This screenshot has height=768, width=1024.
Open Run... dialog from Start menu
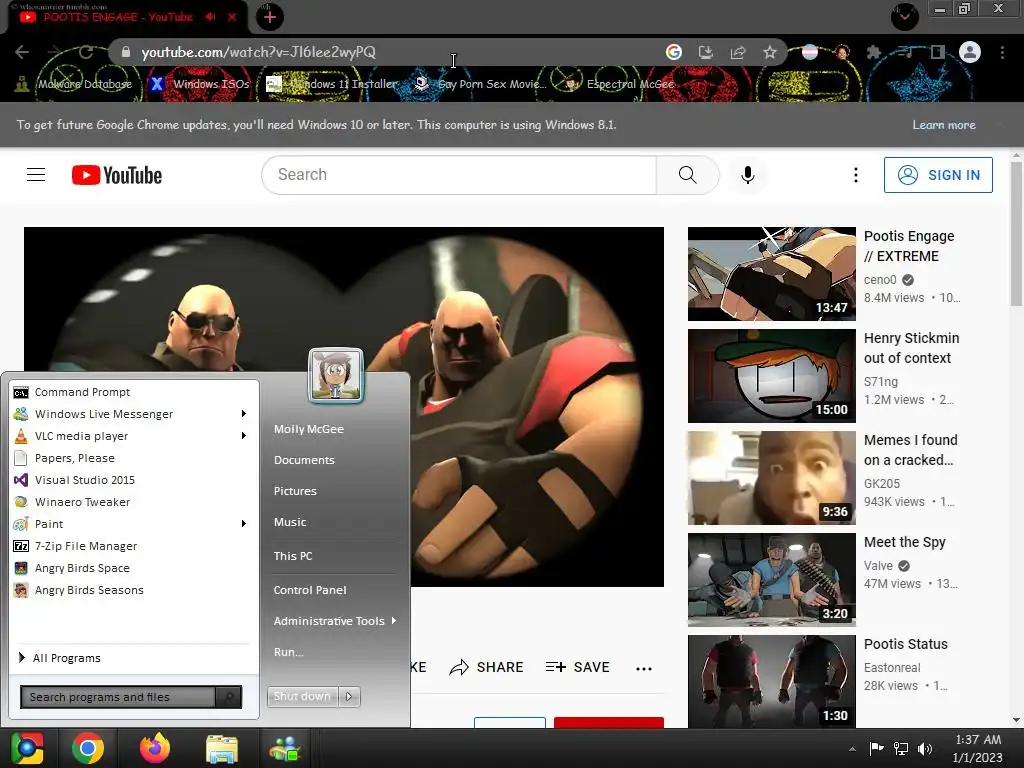point(289,652)
